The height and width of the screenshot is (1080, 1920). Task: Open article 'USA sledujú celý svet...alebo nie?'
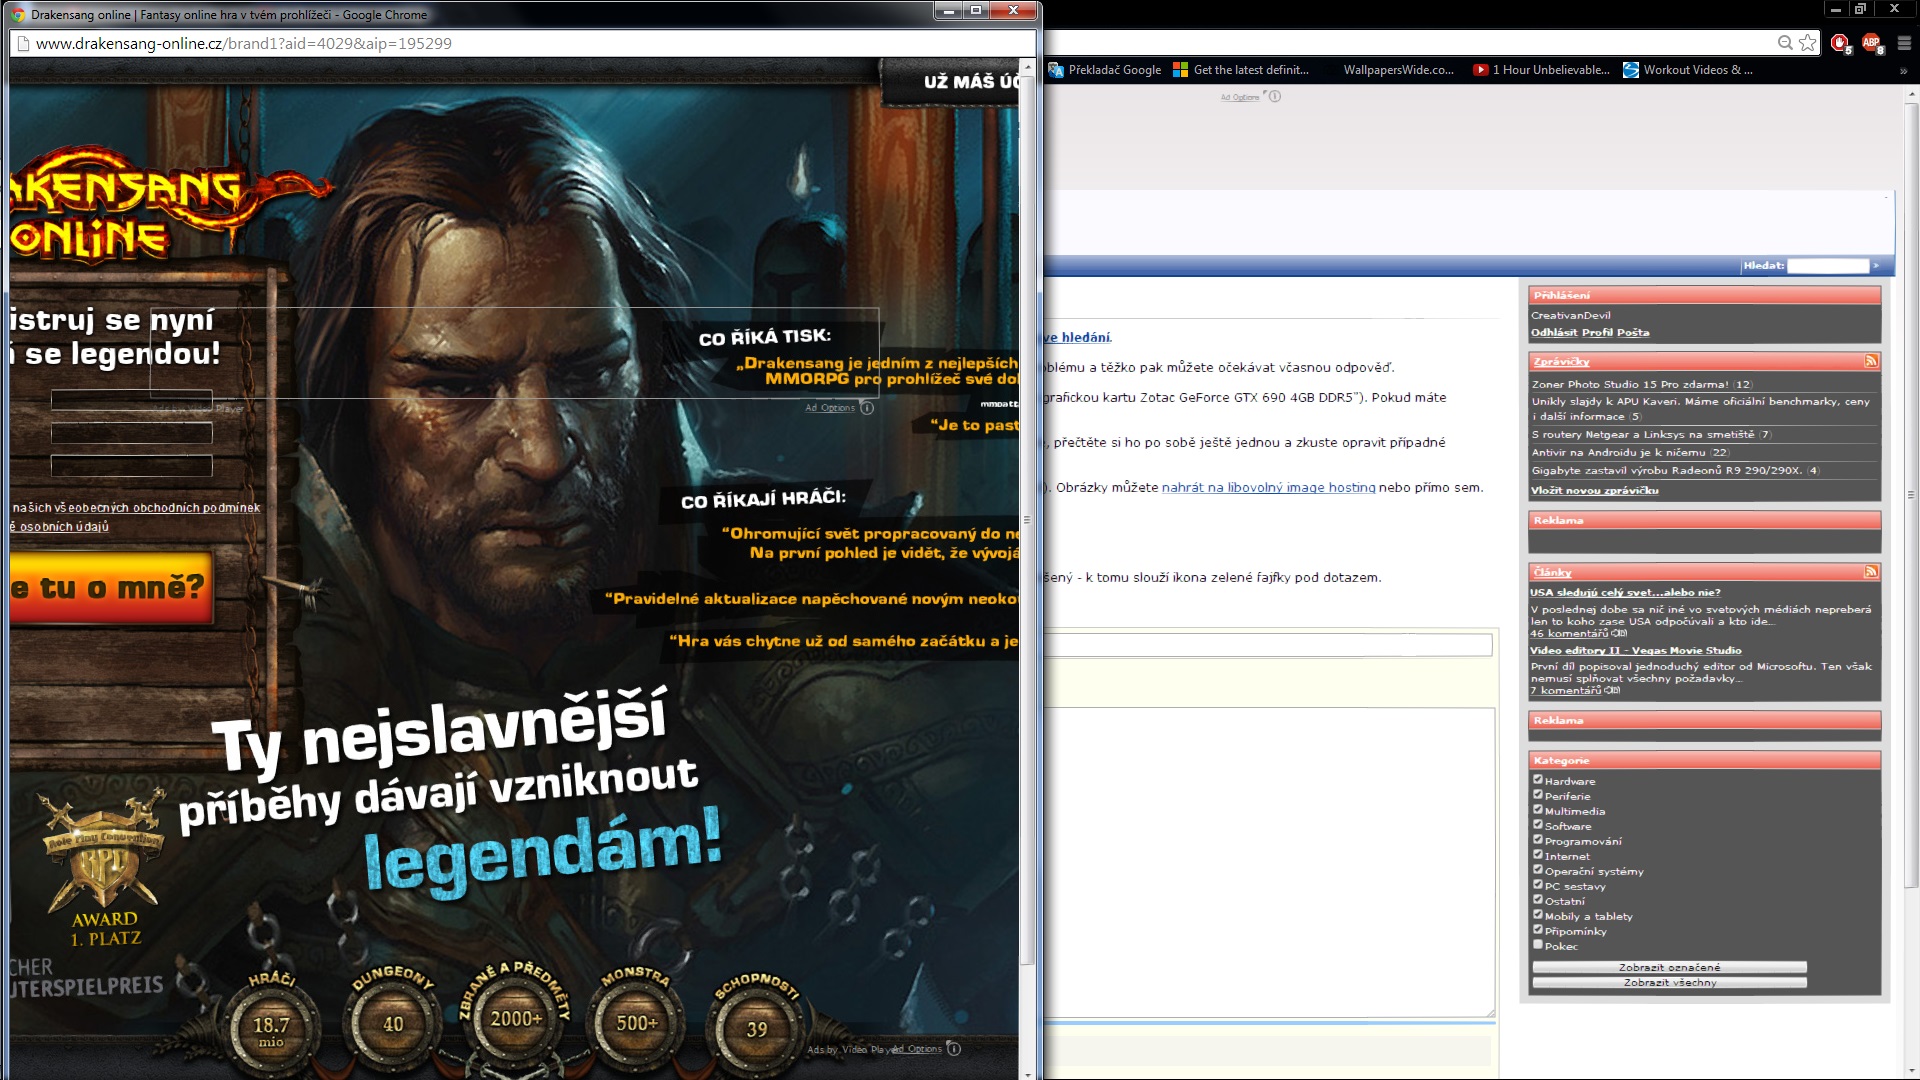pos(1625,592)
